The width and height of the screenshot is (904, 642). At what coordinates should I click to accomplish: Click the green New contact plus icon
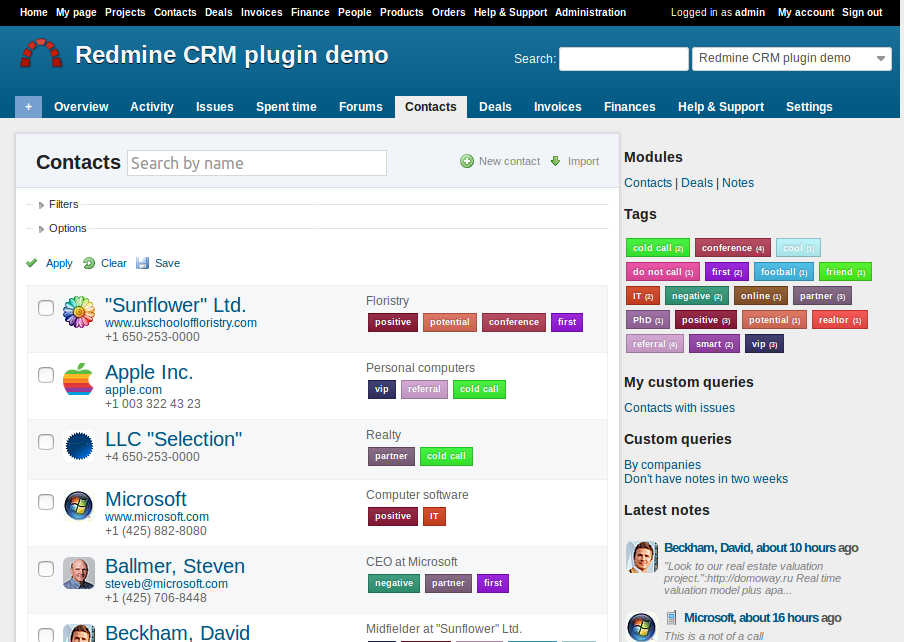click(x=467, y=161)
